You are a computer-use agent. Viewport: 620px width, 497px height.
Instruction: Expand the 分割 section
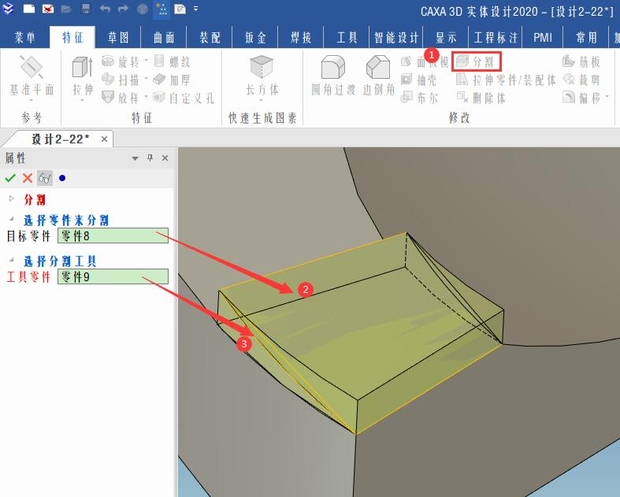tap(11, 199)
